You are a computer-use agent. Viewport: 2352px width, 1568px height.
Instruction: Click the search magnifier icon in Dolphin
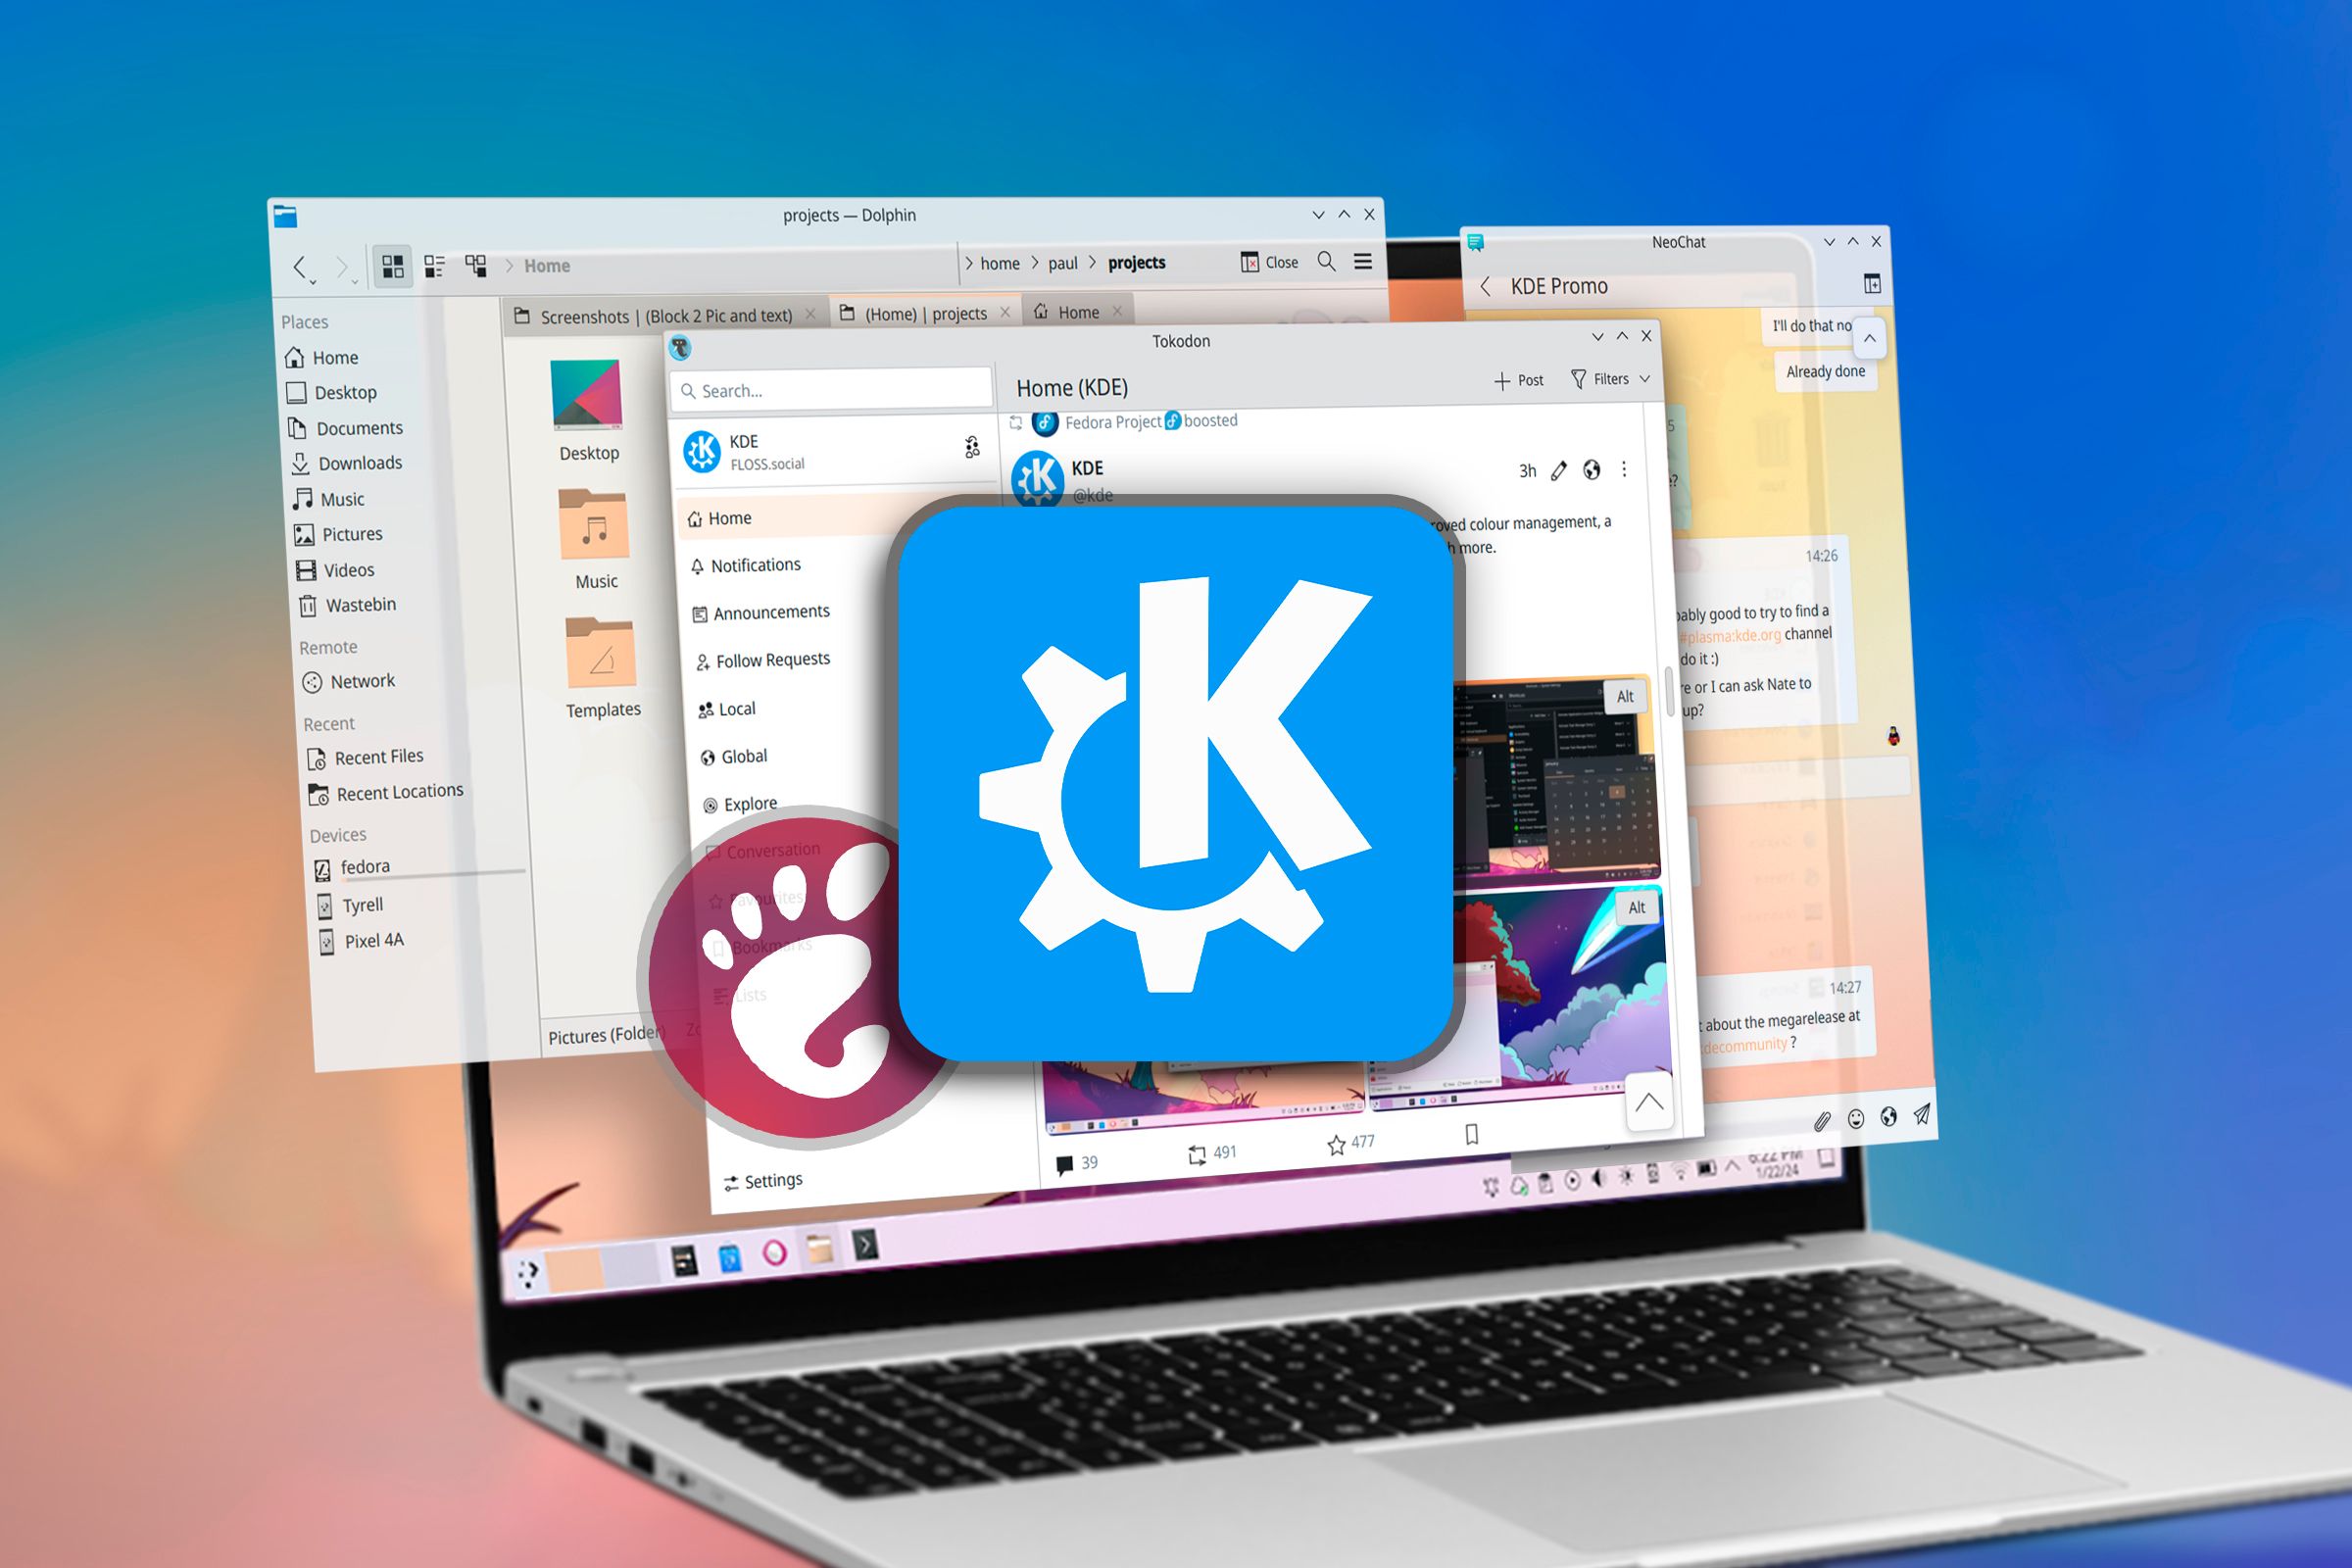1325,265
